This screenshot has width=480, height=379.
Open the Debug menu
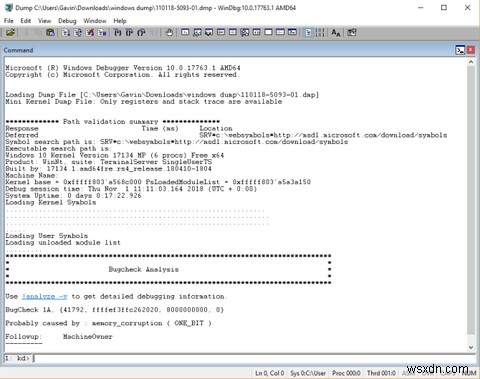[67, 21]
